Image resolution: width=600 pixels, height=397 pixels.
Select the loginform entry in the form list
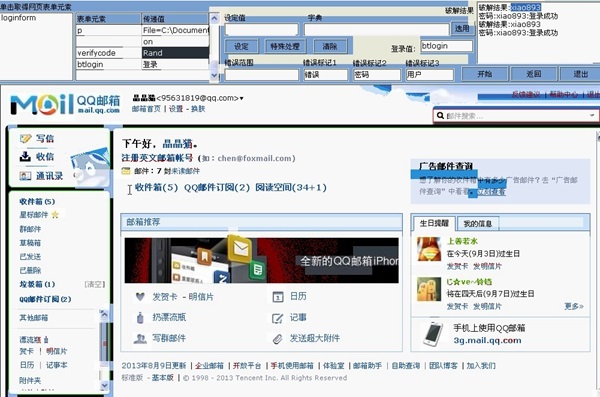pos(18,18)
